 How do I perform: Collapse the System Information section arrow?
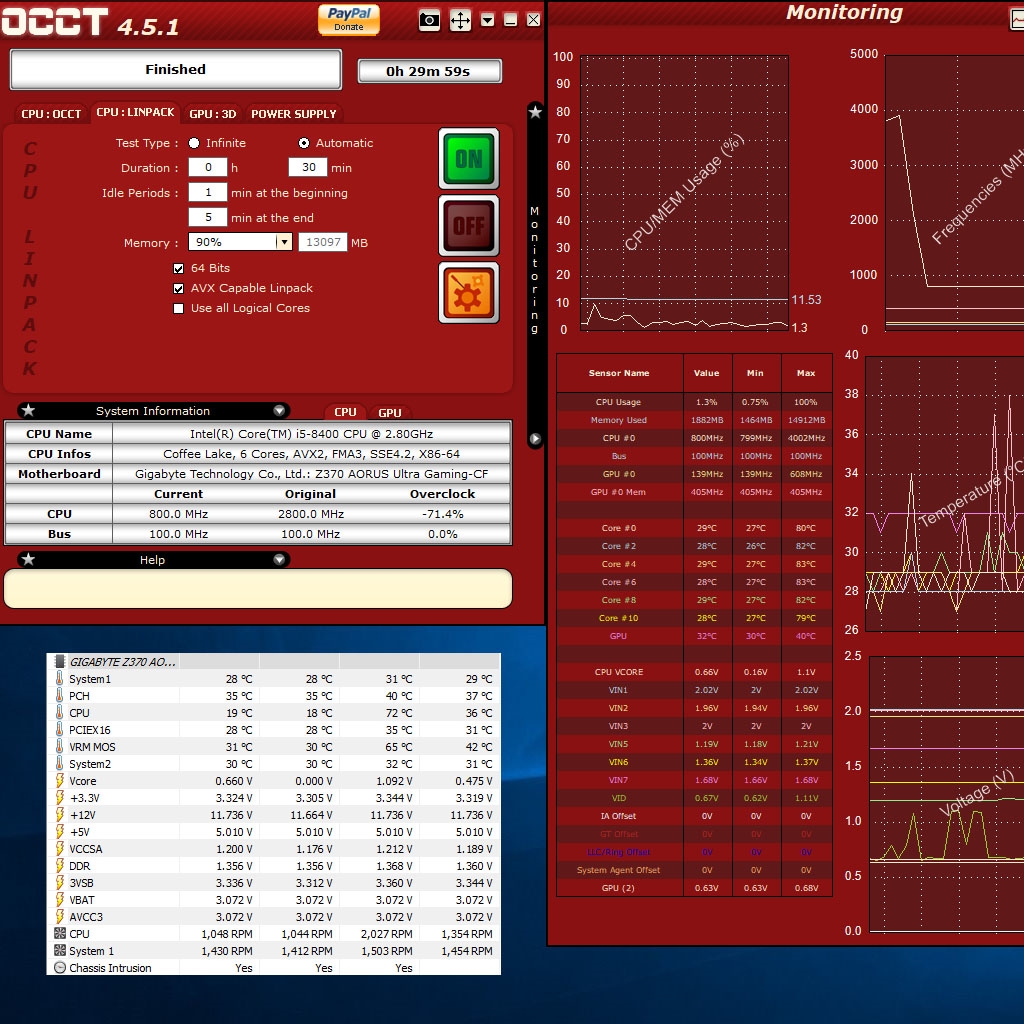[x=279, y=410]
